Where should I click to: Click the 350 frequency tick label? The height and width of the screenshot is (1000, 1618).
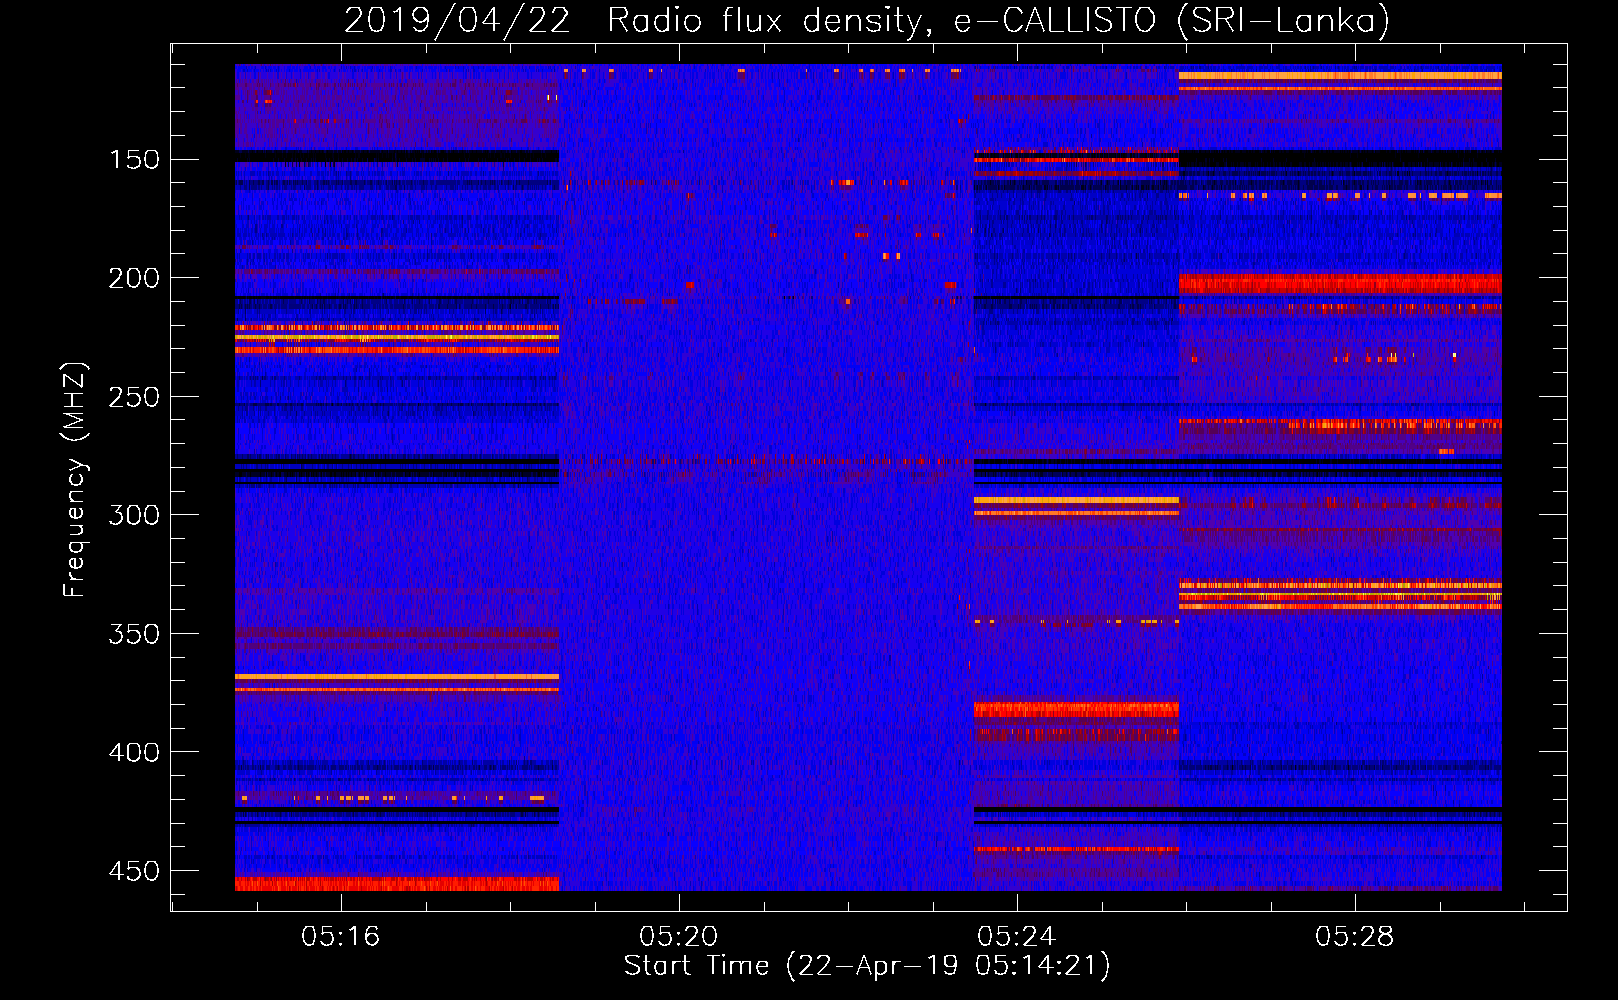[x=134, y=634]
